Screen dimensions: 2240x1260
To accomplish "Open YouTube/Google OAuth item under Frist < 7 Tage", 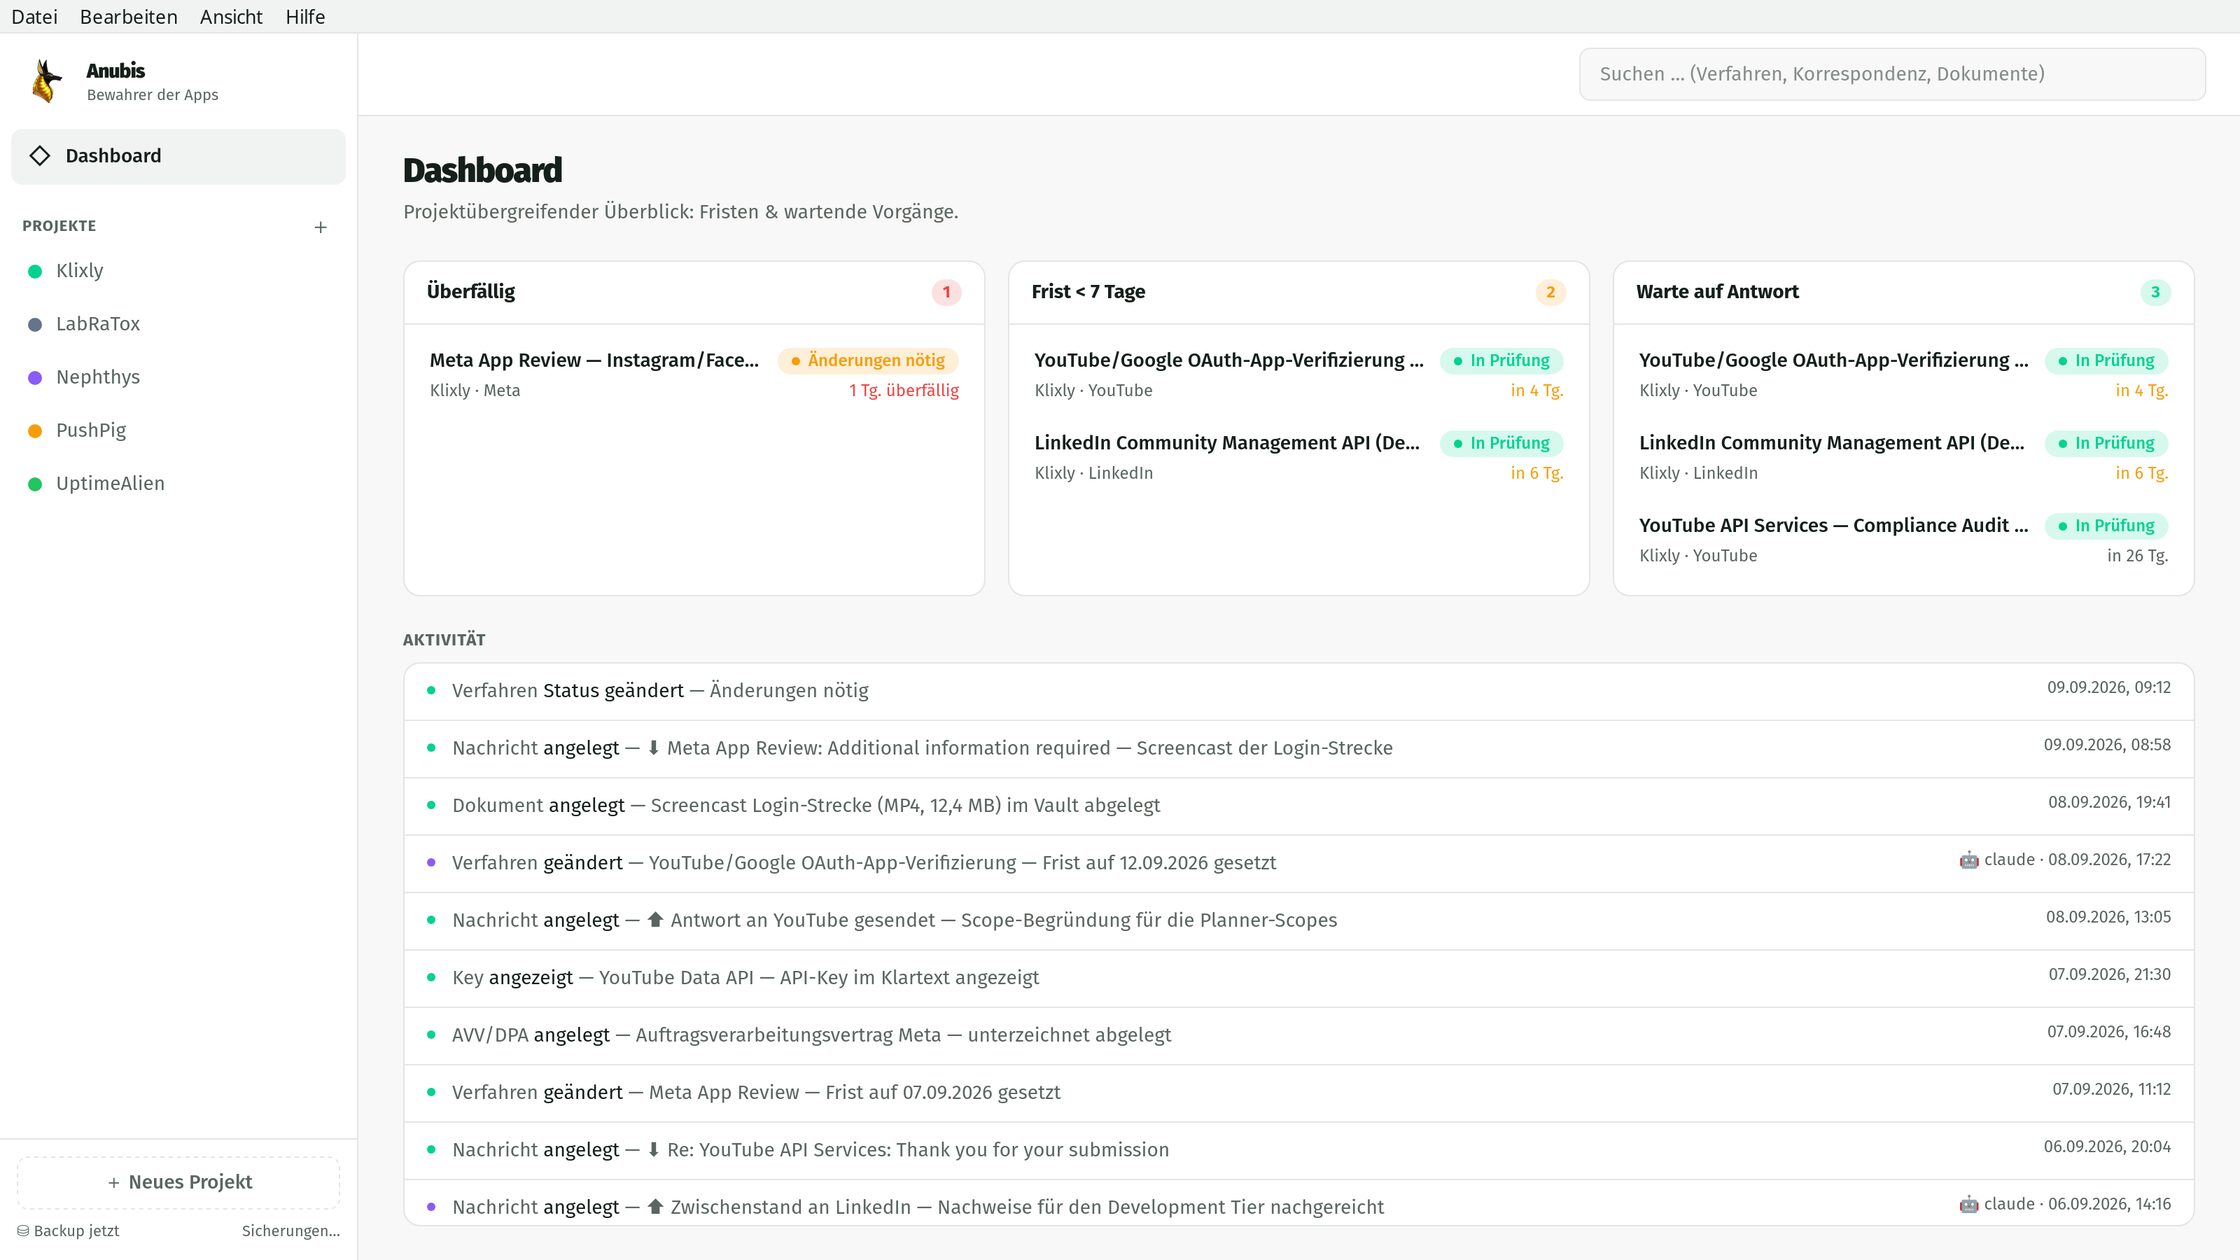I will point(1298,375).
